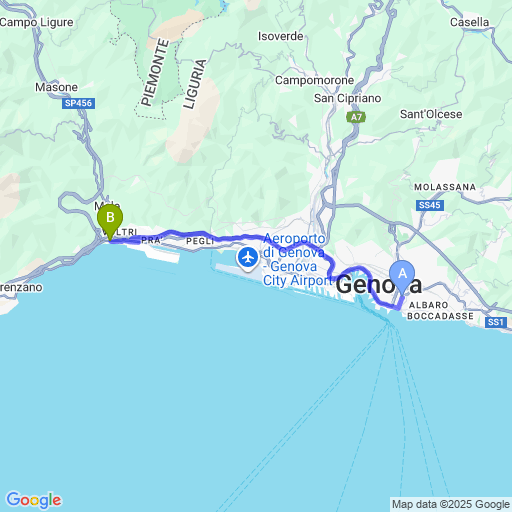Click the BOCCADASSE district label
This screenshot has width=512, height=512.
[440, 316]
